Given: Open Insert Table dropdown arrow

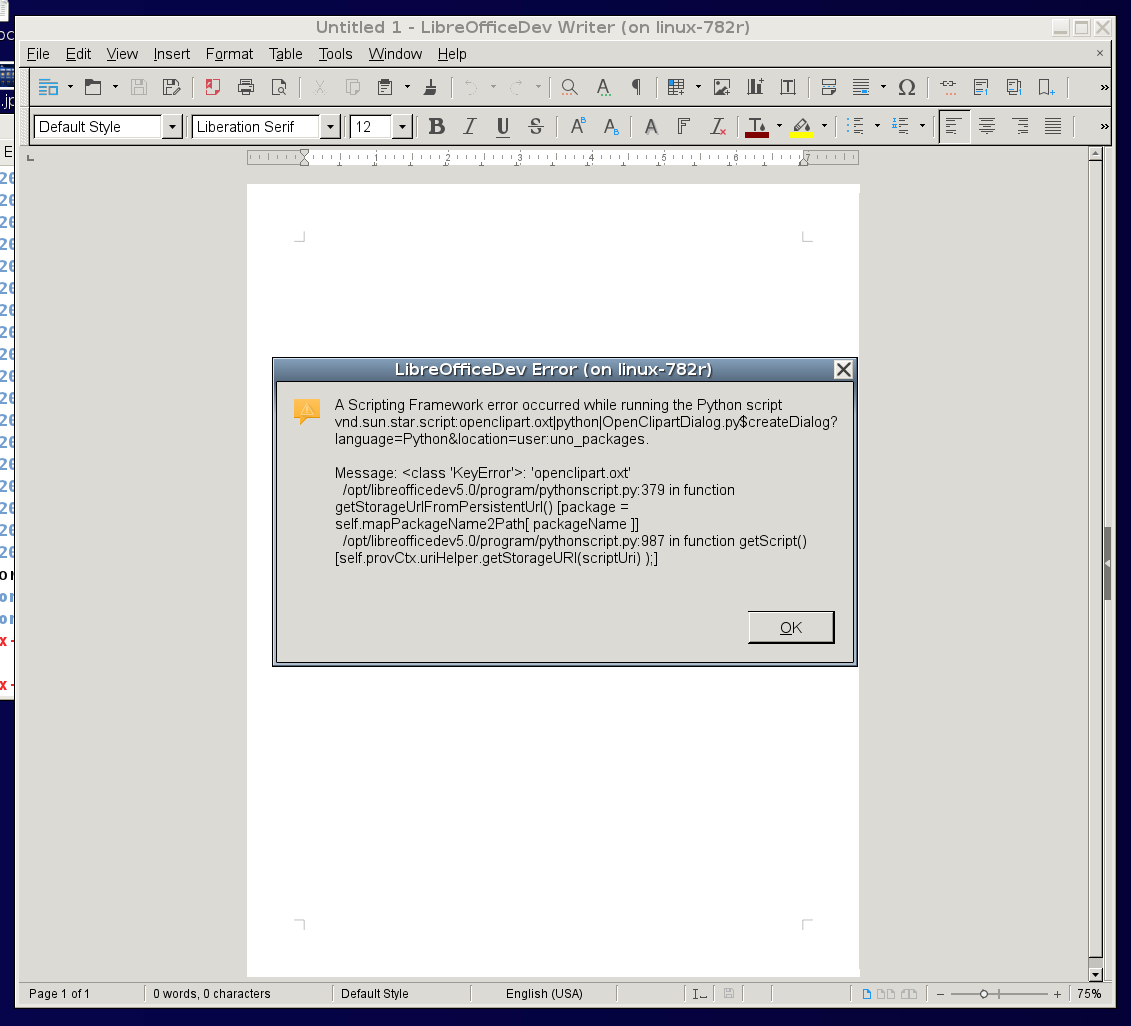Looking at the screenshot, I should [698, 87].
